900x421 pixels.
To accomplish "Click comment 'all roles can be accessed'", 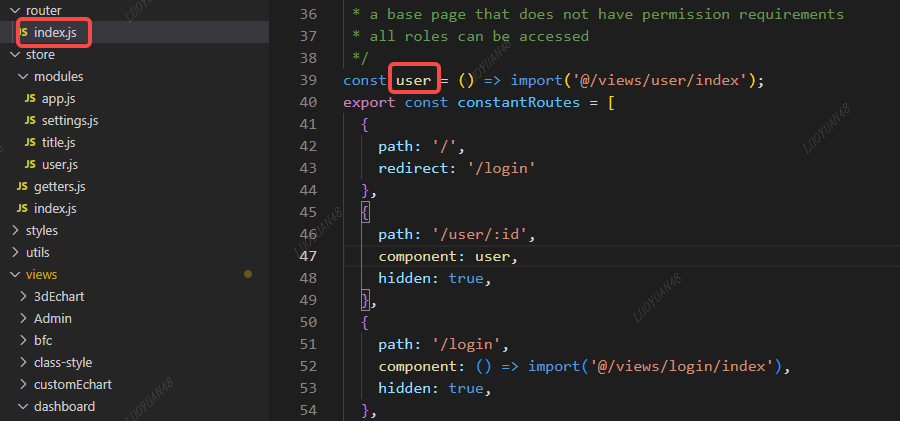I will coord(479,36).
